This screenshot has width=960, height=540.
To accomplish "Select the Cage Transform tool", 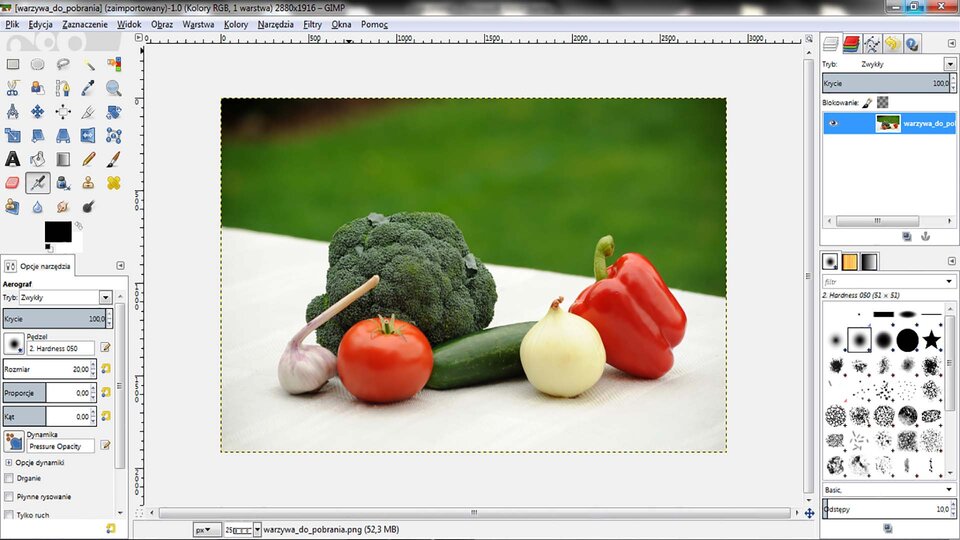I will coord(114,135).
